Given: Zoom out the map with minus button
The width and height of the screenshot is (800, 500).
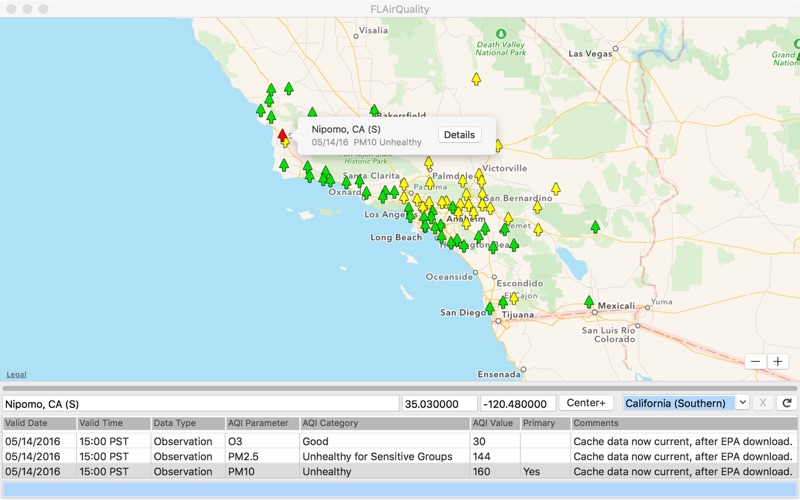Looking at the screenshot, I should coord(755,361).
